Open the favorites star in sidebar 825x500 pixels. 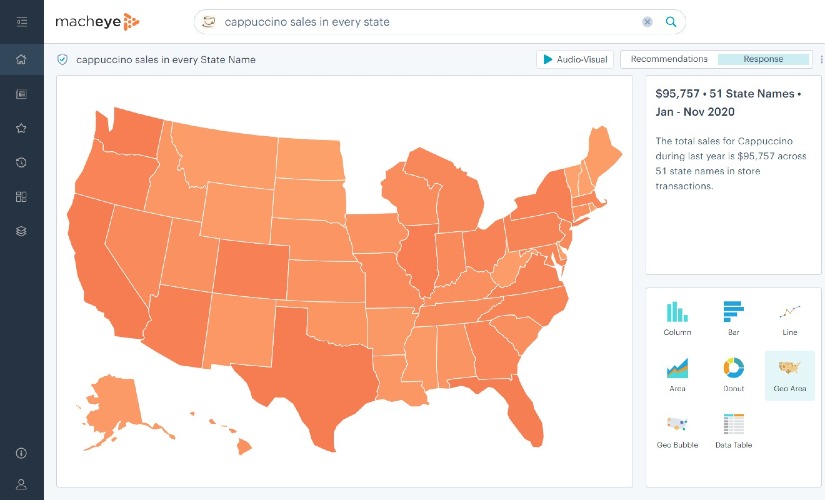[x=21, y=128]
